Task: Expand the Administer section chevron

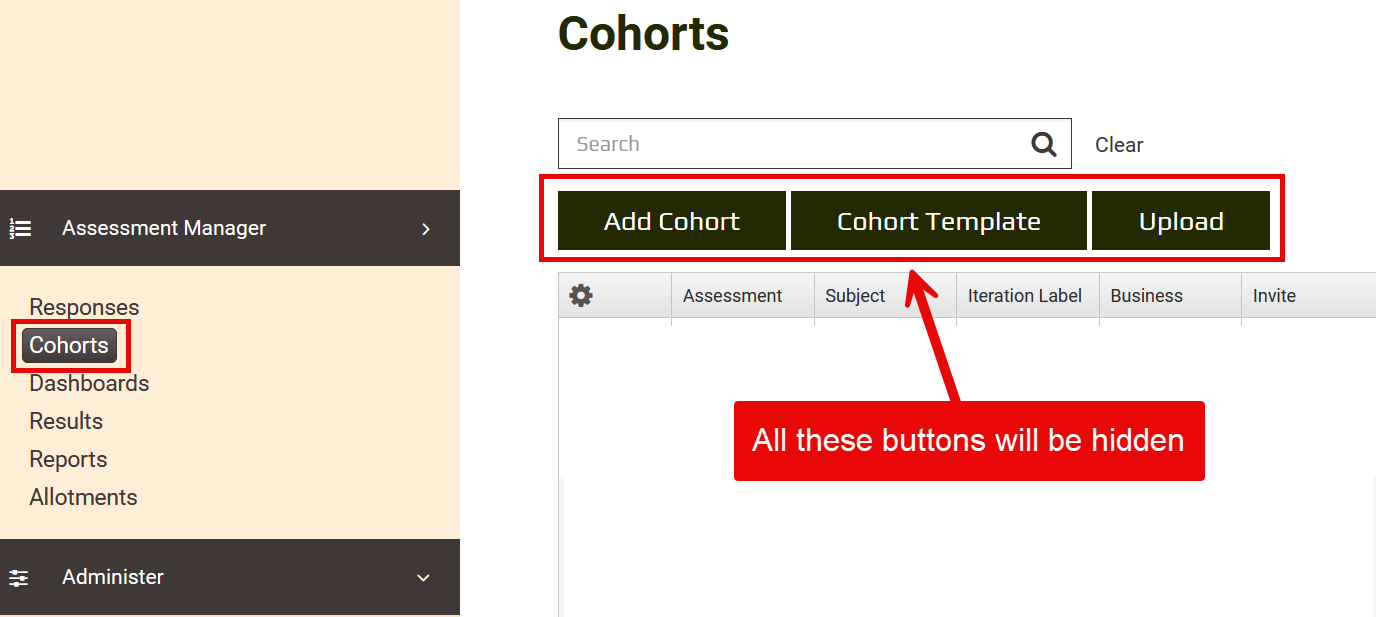Action: [423, 577]
